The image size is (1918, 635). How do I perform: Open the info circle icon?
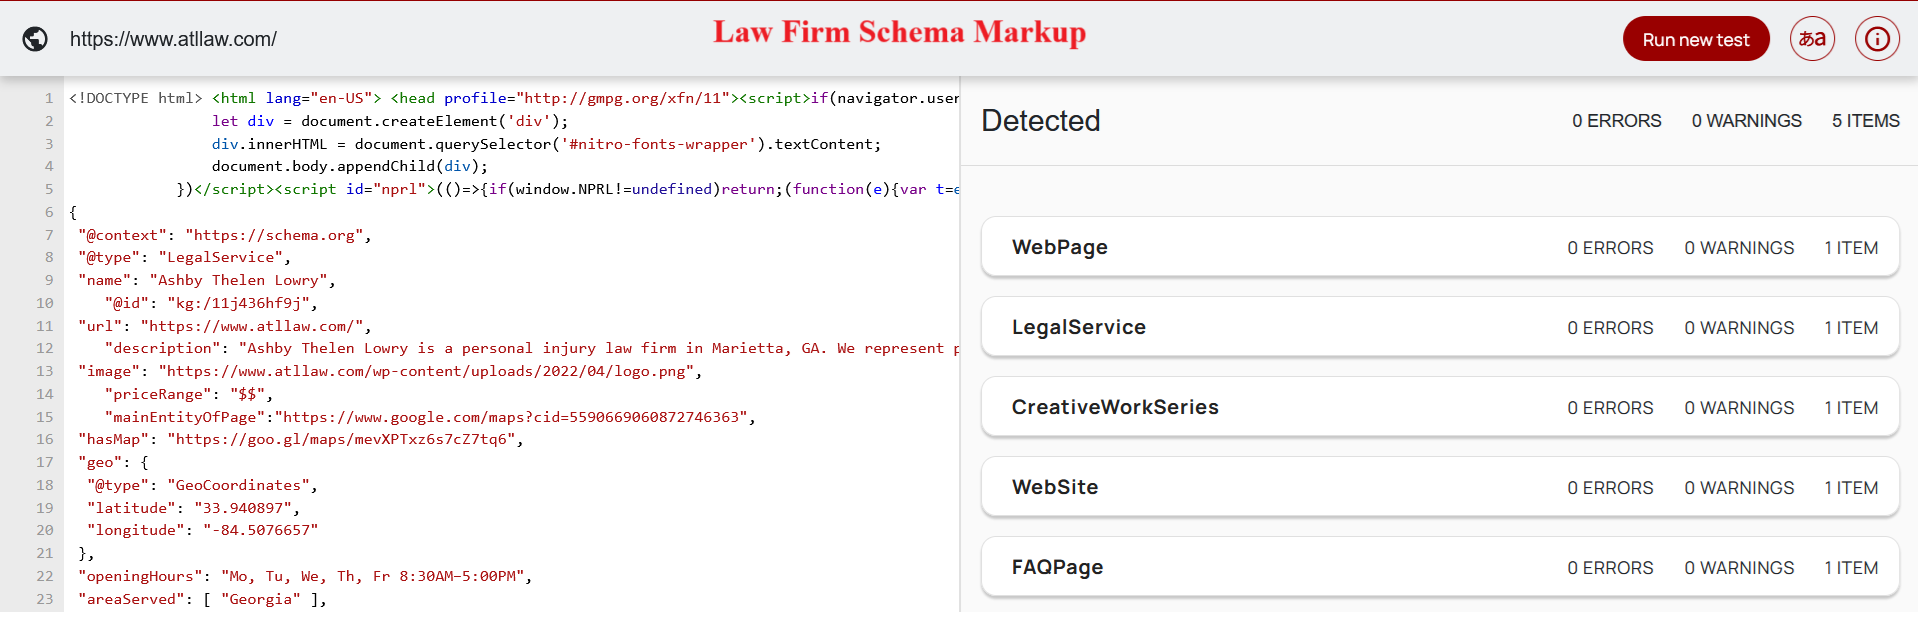(x=1877, y=39)
